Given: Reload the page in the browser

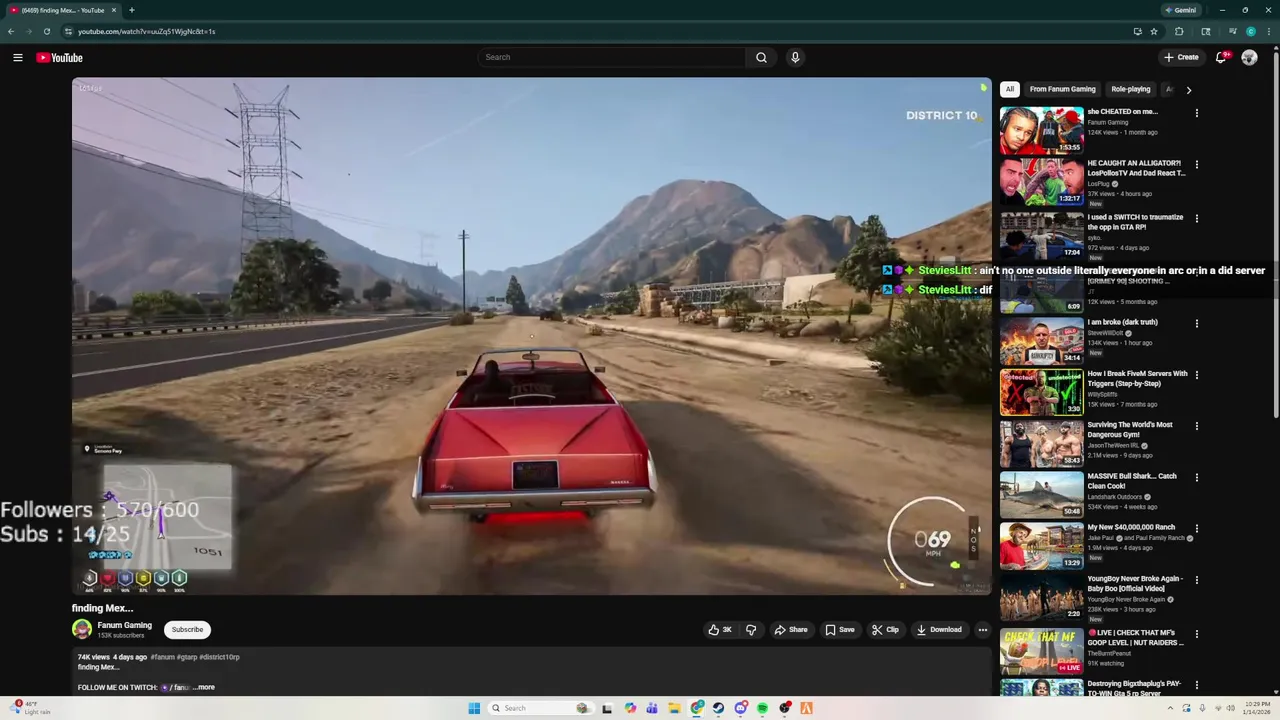Looking at the screenshot, I should 46,31.
